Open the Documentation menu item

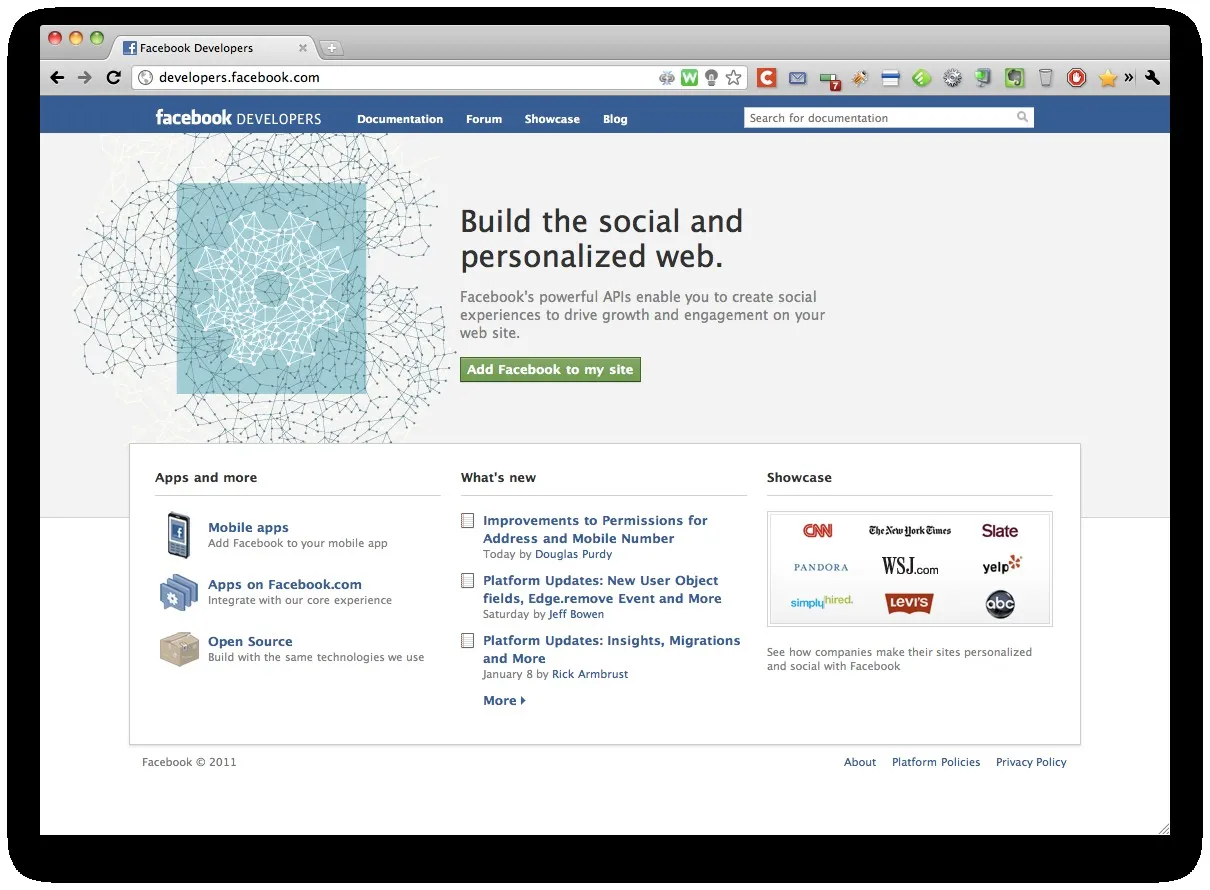pos(400,119)
